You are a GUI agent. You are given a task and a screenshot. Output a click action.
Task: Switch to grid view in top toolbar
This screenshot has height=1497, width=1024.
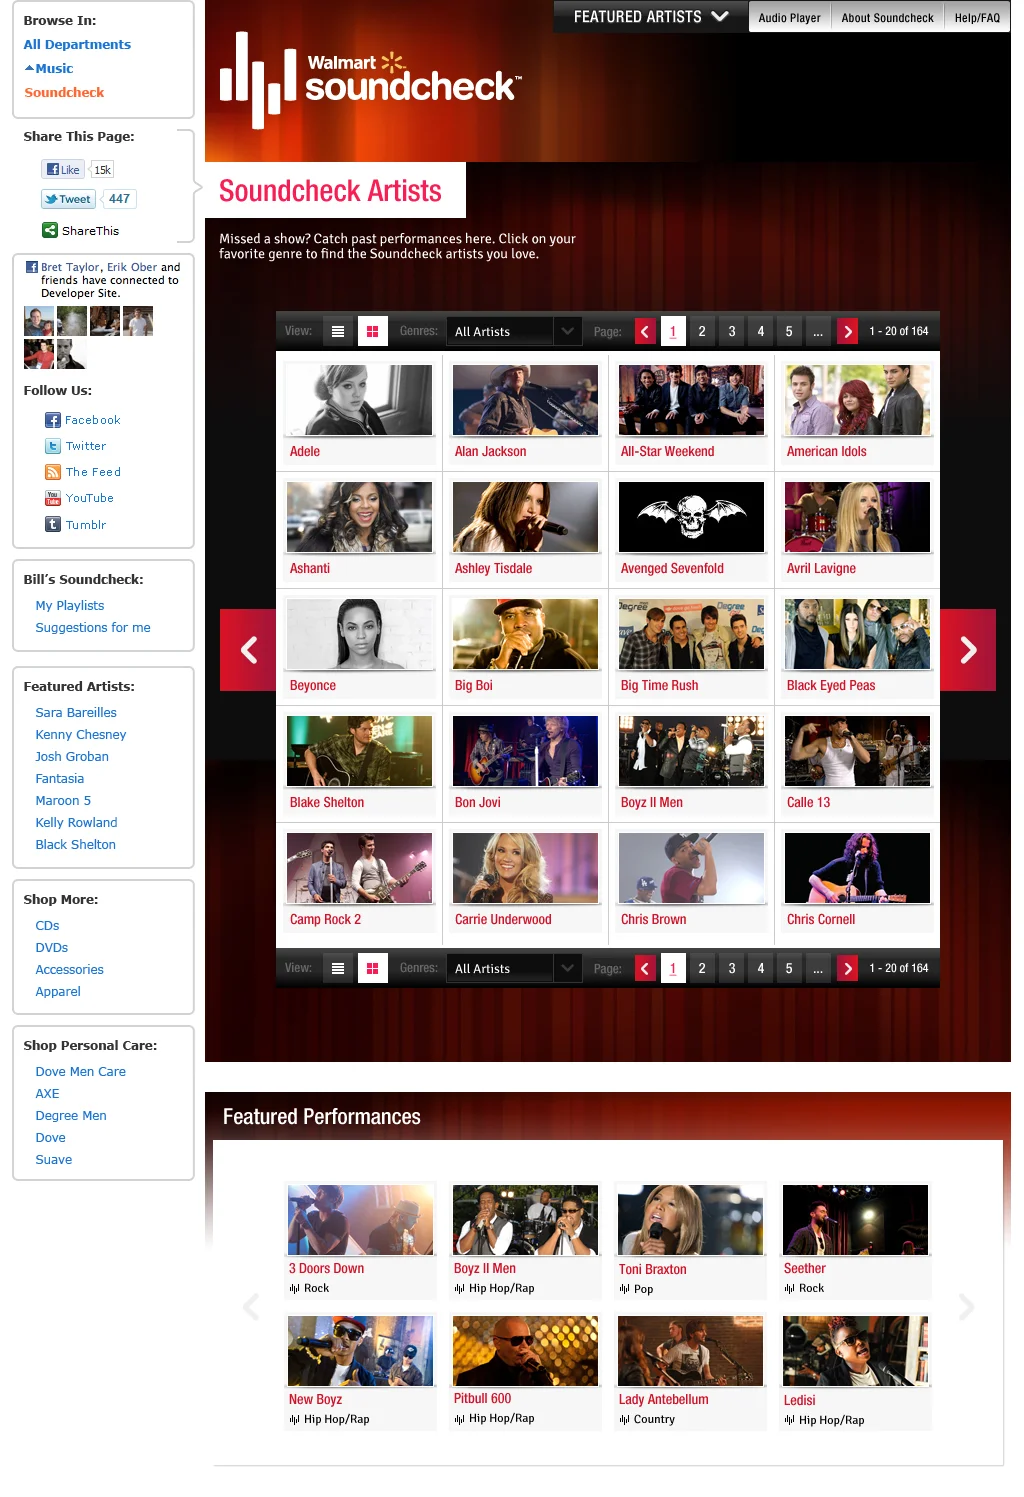(x=372, y=331)
